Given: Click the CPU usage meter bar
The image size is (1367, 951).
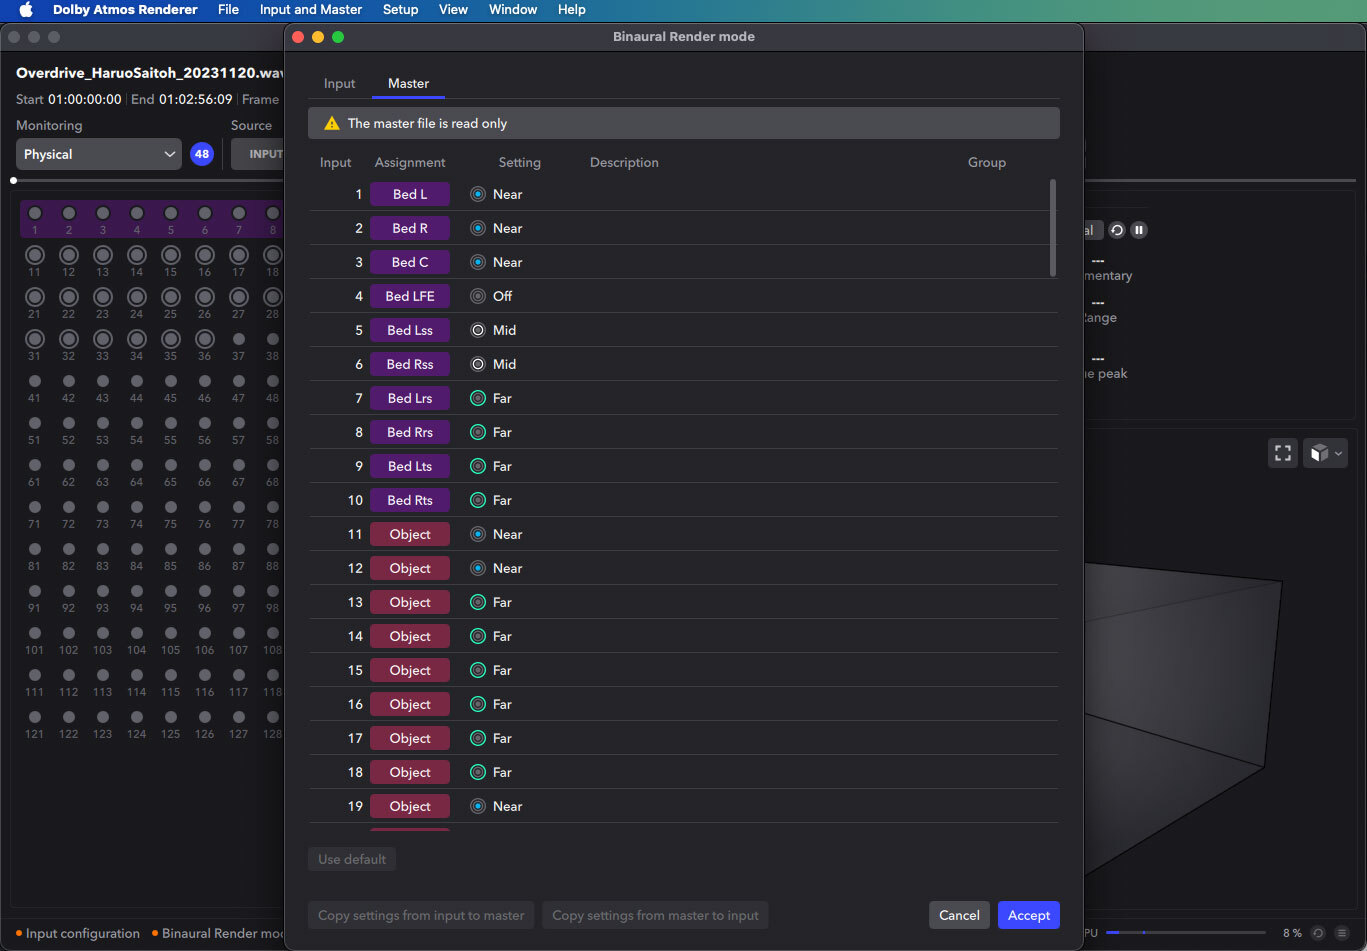Looking at the screenshot, I should click(x=1185, y=933).
